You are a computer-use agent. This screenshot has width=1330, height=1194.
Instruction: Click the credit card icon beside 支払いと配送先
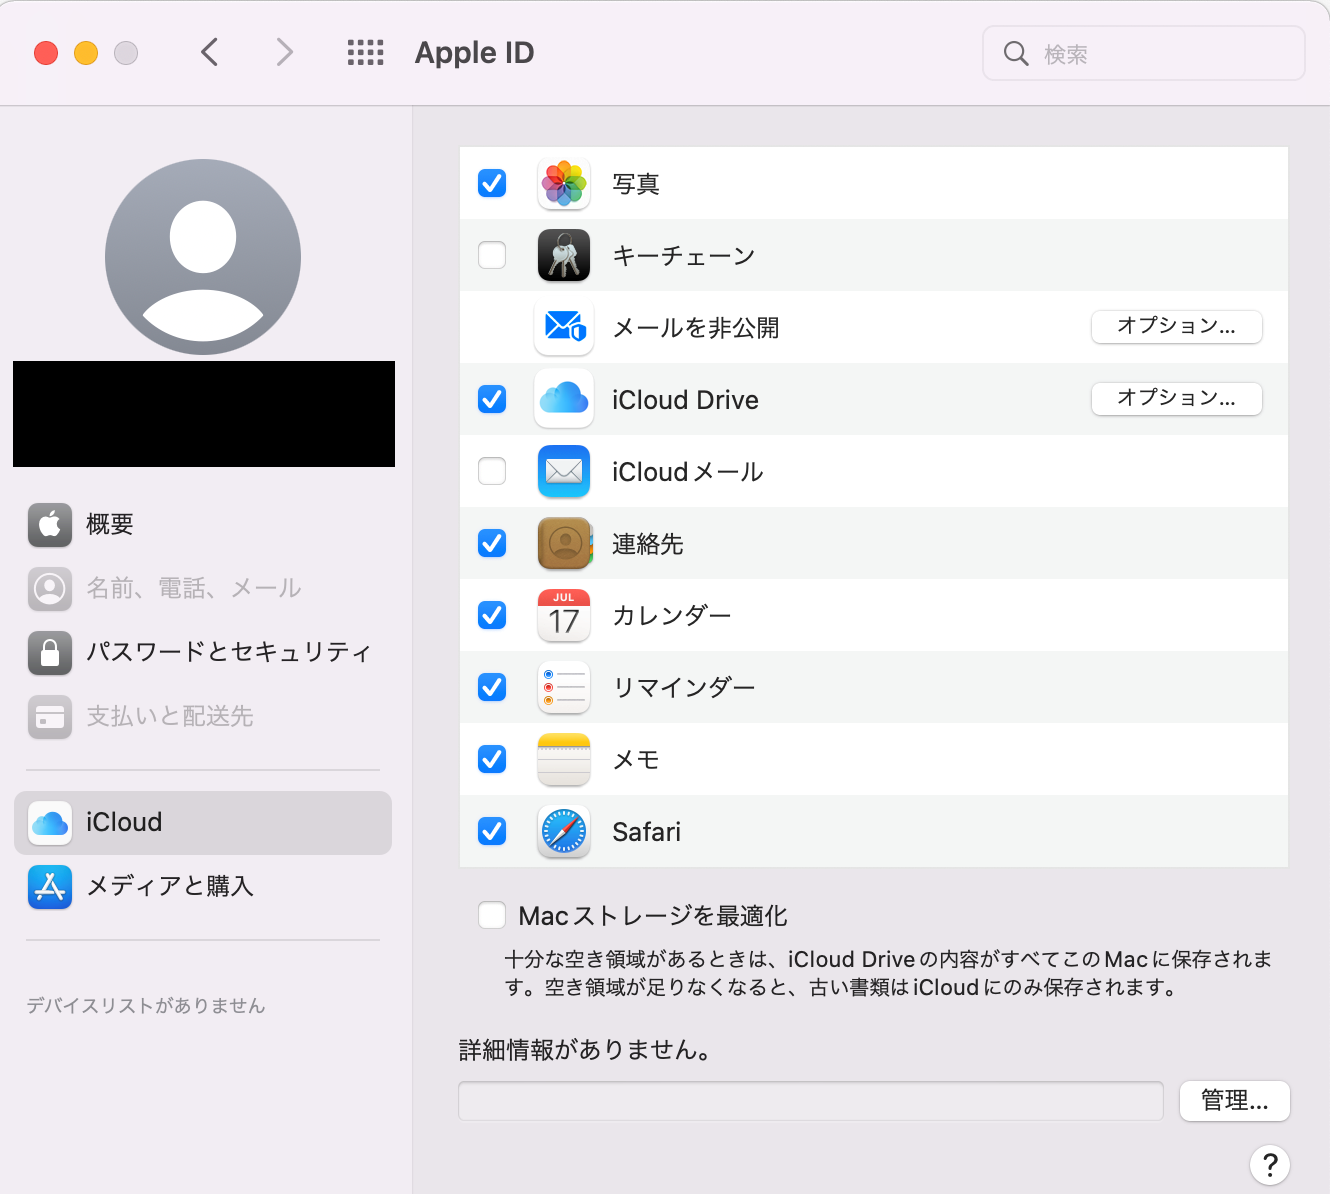pos(50,717)
